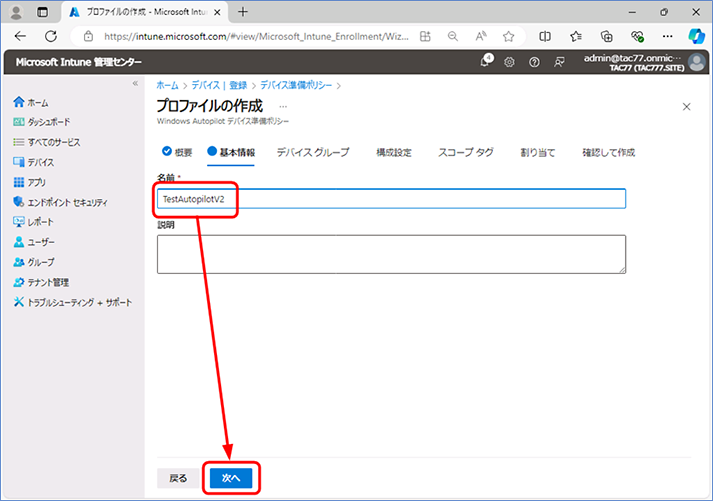Open the favorites list icon

[576, 36]
